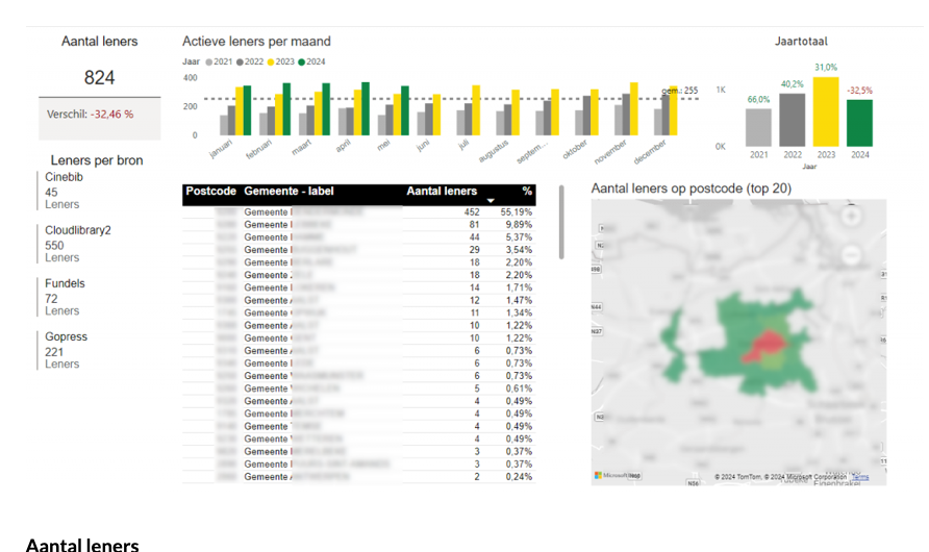Click the table vertical scrollbar

[x=561, y=222]
